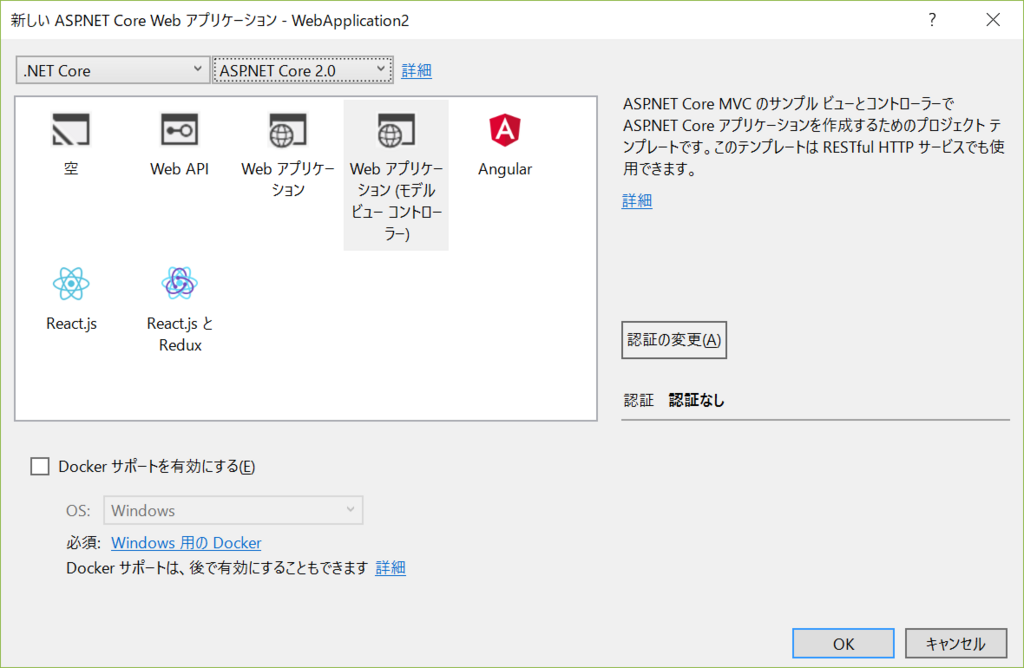Click the OS: label text
The image size is (1024, 668).
tap(78, 511)
